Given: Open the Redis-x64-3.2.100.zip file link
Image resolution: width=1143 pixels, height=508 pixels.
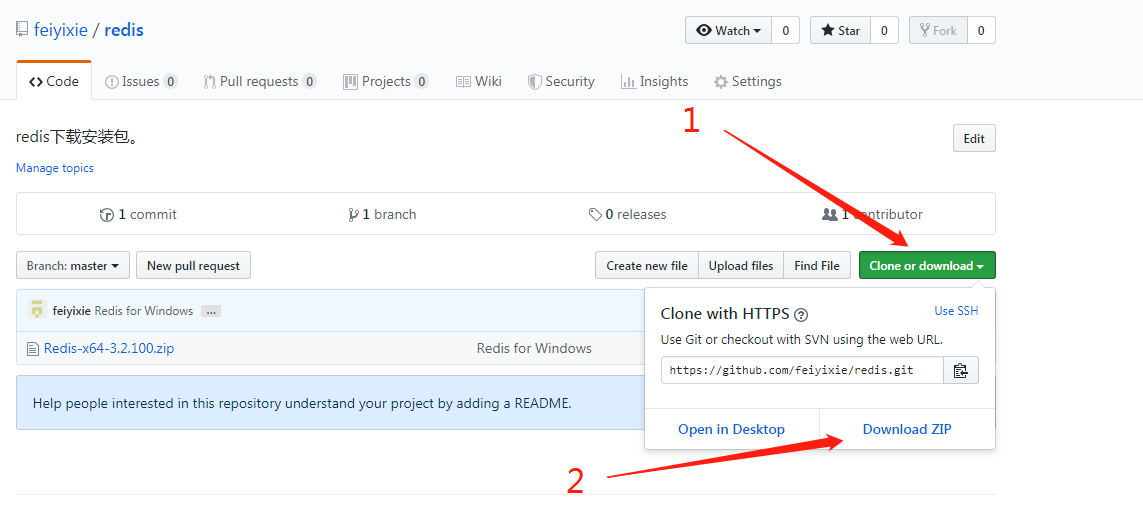Looking at the screenshot, I should tap(109, 349).
